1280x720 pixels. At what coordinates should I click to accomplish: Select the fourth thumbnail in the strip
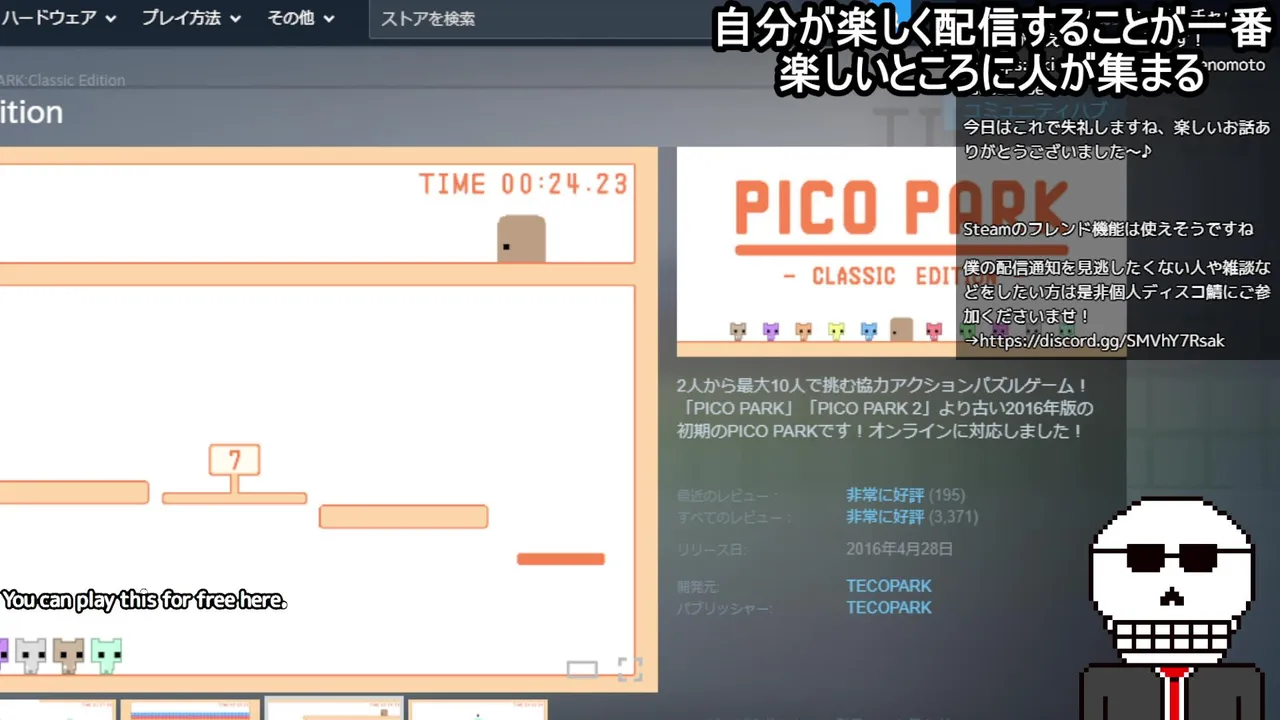click(x=478, y=709)
